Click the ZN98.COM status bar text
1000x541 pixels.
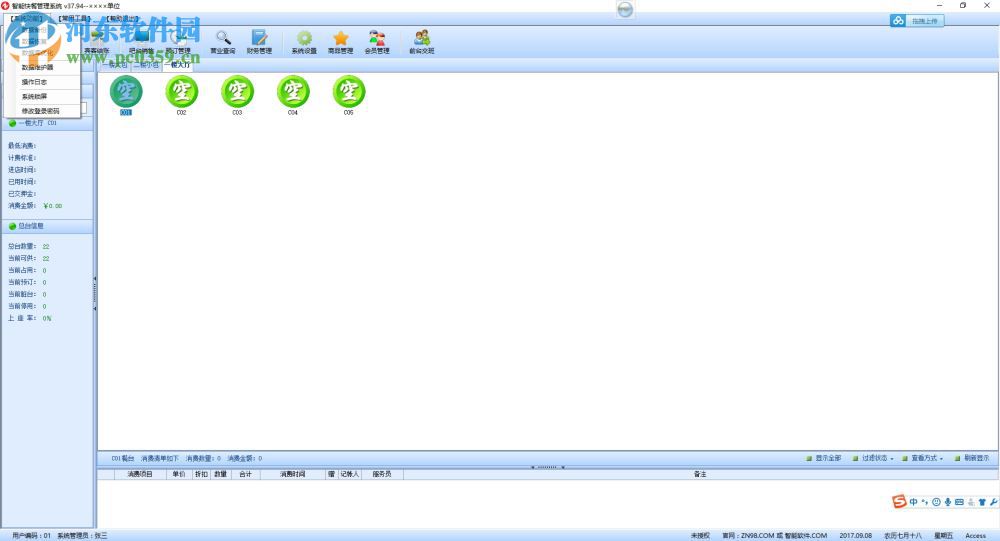774,536
